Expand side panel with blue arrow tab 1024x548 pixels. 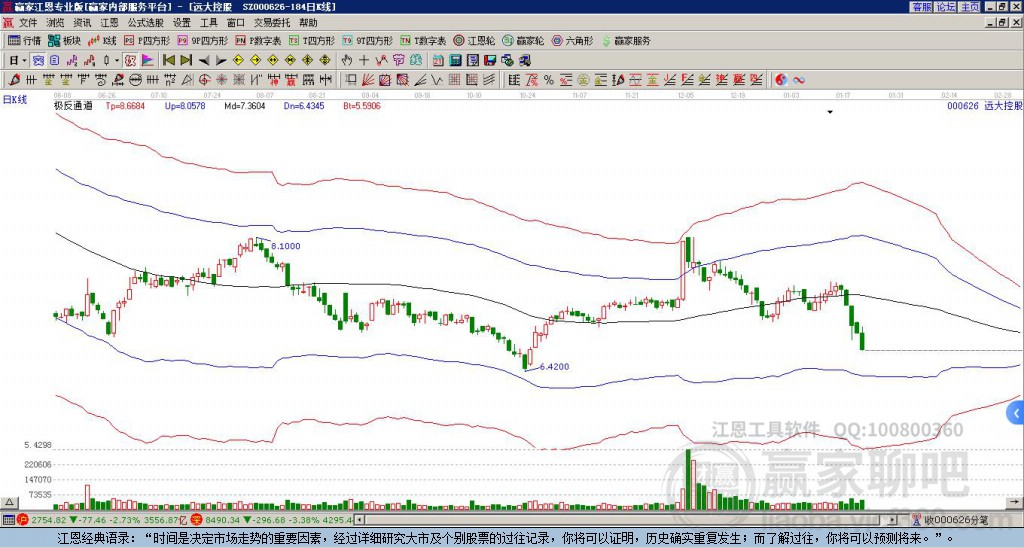(x=1016, y=413)
